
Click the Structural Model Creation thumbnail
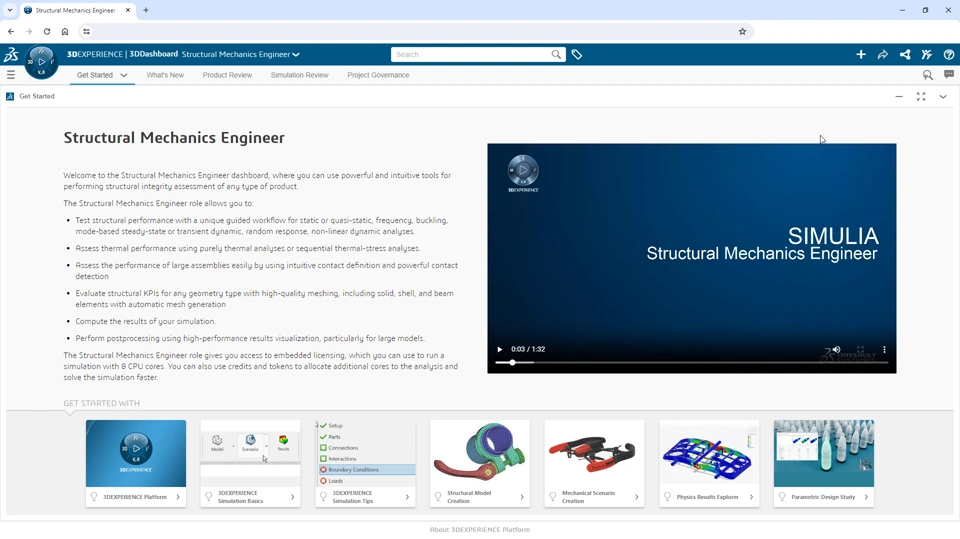point(480,453)
